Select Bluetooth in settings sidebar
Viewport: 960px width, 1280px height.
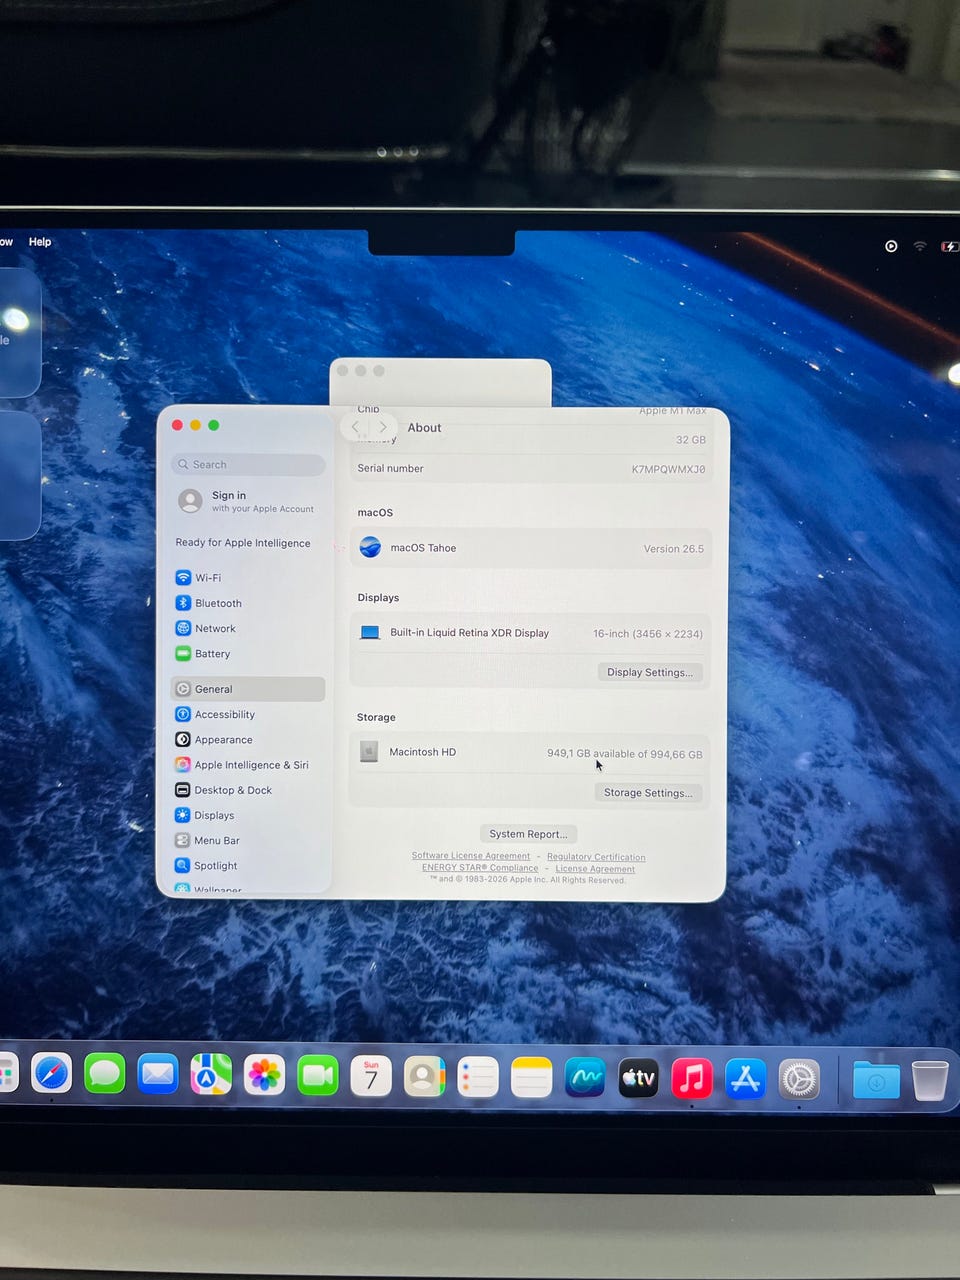point(248,603)
